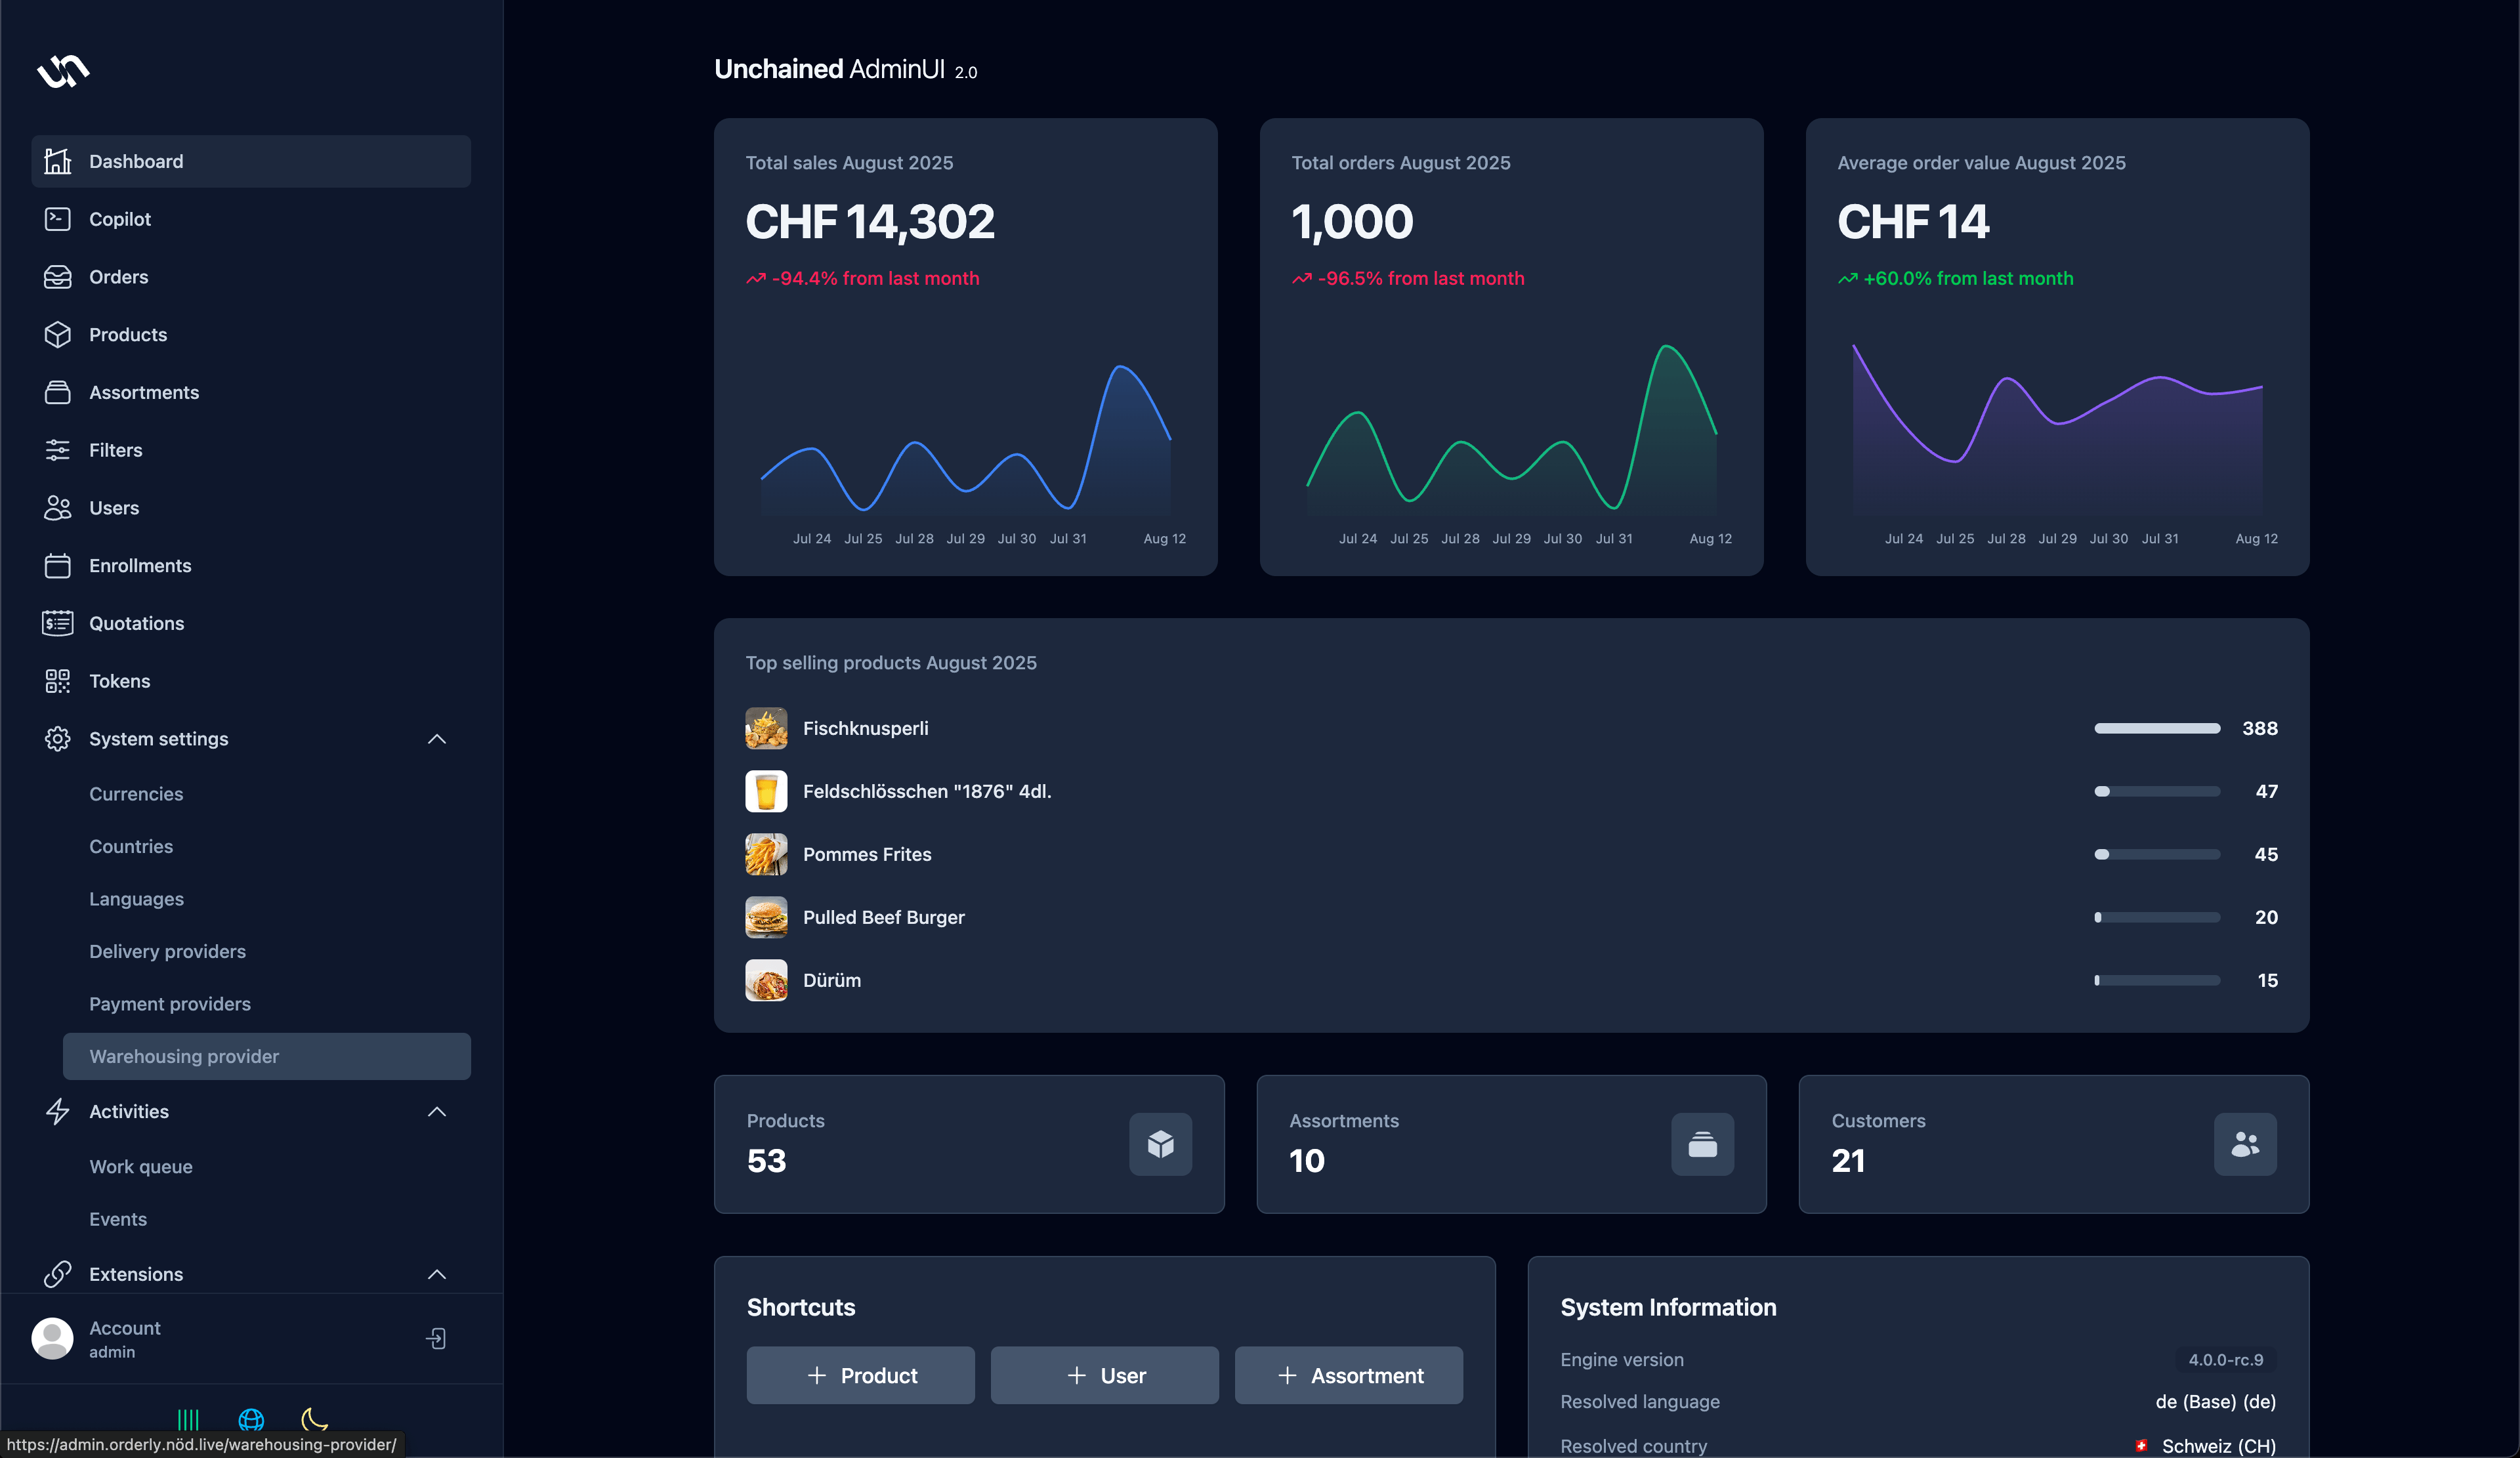Open the language globe toggle at the bottom
Screen dimensions: 2520x1458
pyautogui.click(x=251, y=1420)
